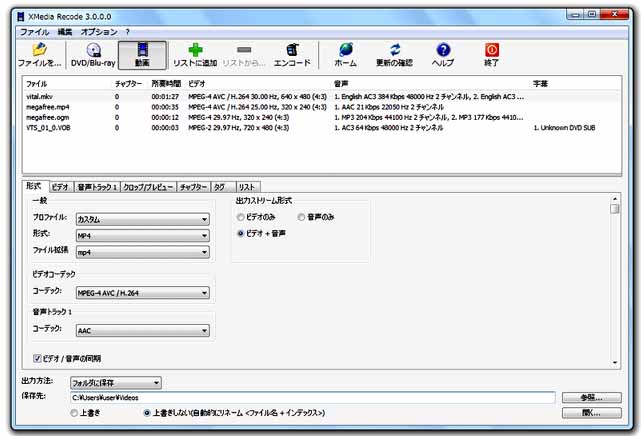Choose the 上書き radio option

75,412
